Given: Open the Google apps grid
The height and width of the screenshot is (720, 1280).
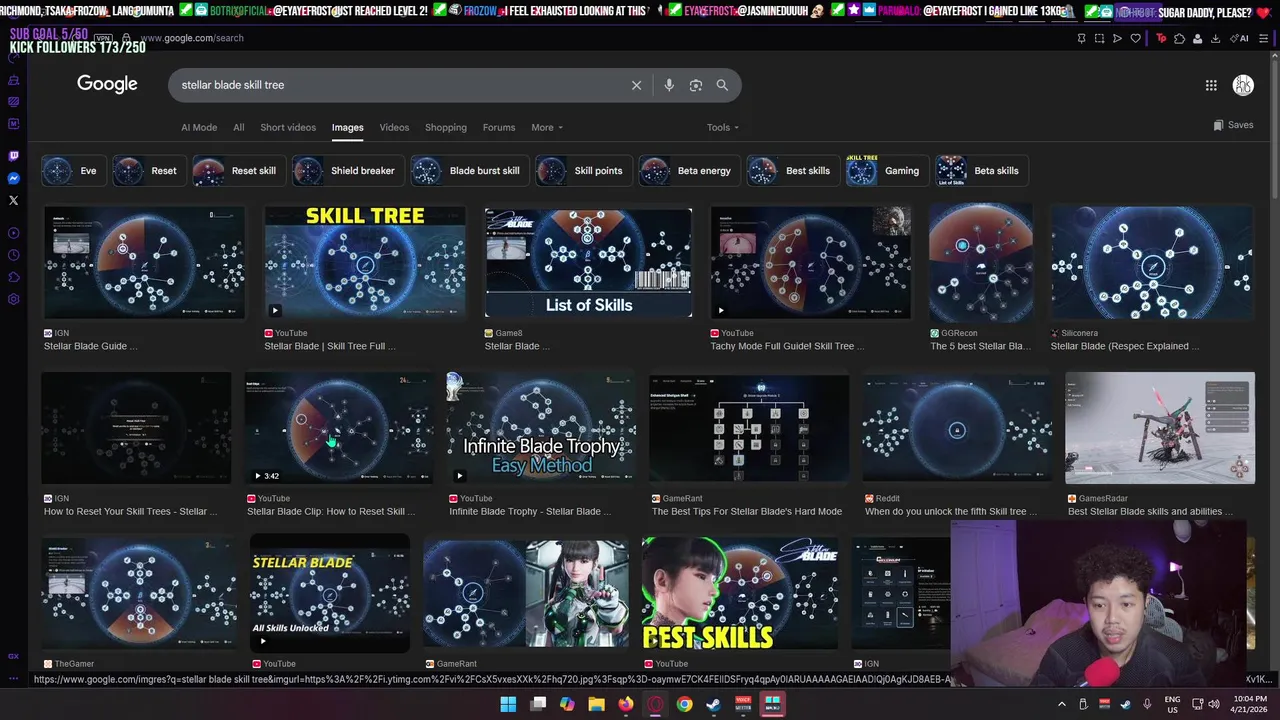Looking at the screenshot, I should point(1211,85).
